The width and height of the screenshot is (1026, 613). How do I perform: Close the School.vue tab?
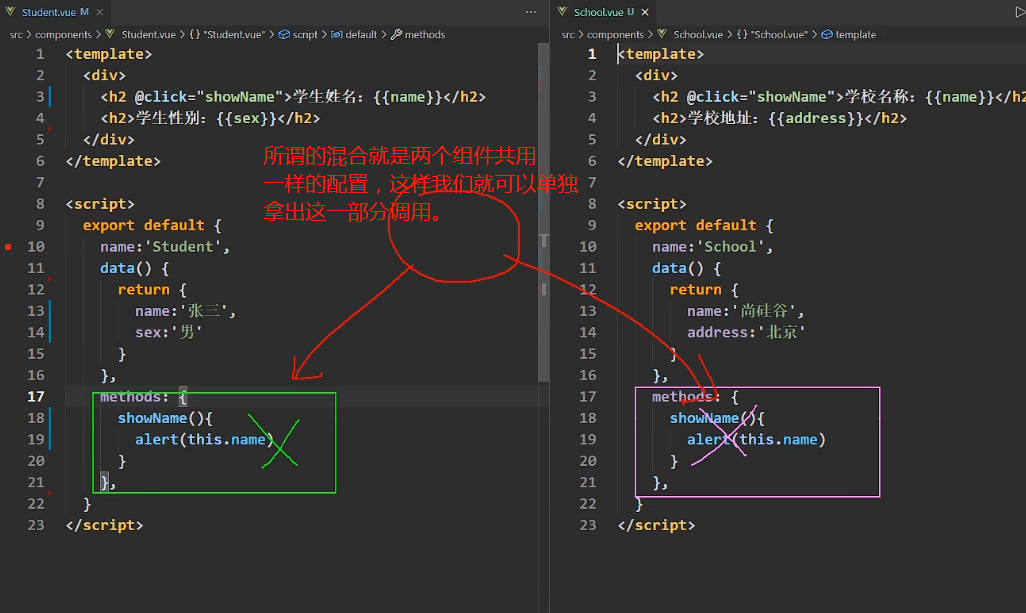tap(645, 12)
